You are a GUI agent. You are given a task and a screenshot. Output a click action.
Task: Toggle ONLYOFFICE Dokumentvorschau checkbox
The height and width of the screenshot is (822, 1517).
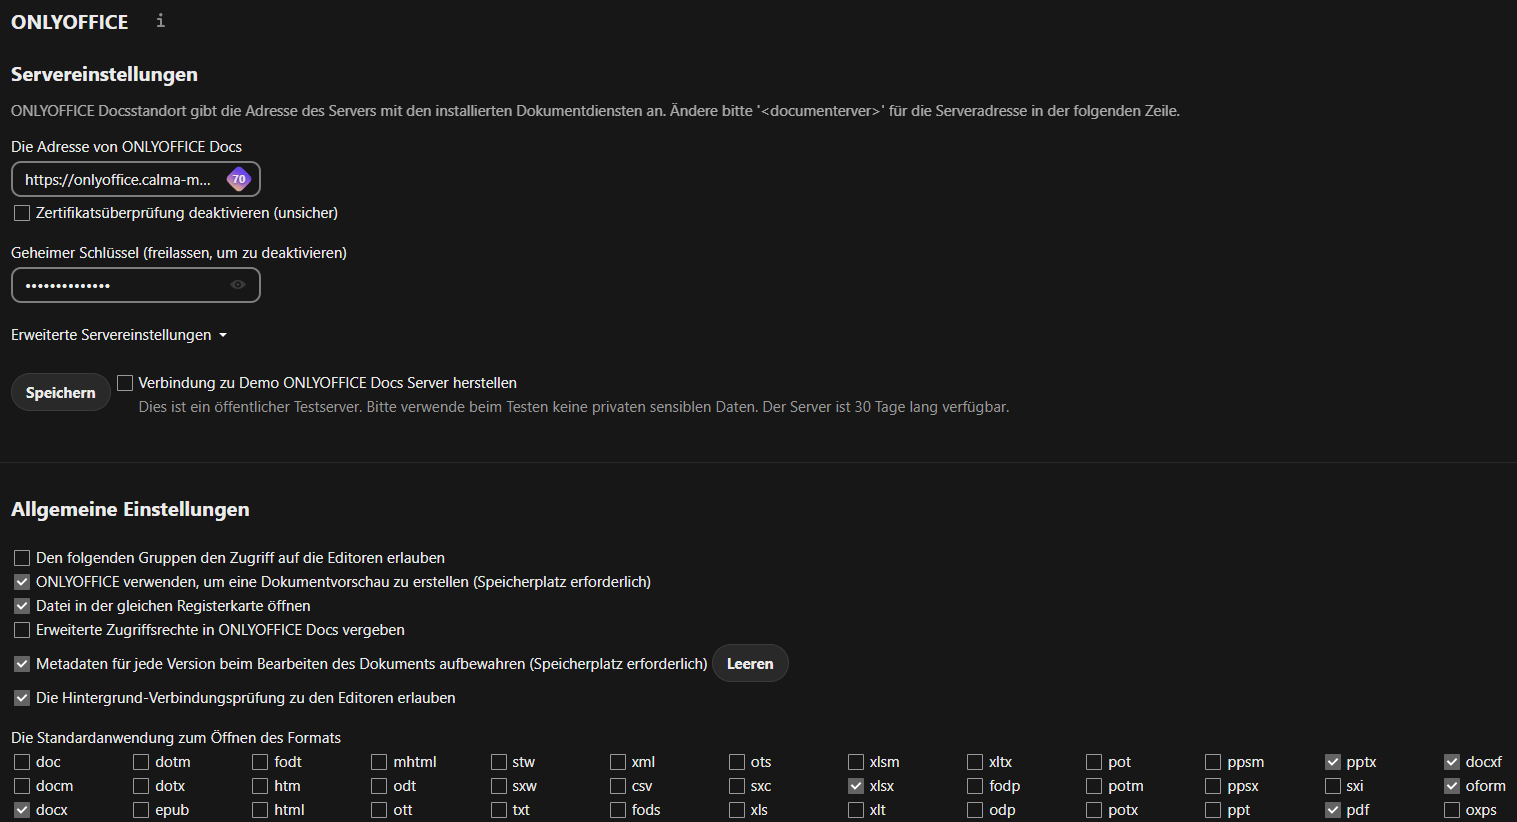[22, 582]
